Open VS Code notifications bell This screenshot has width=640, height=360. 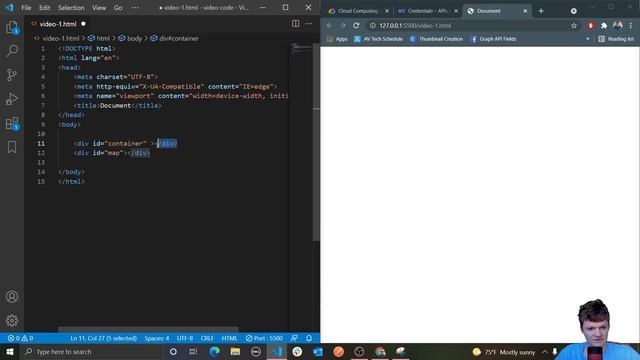tap(309, 338)
